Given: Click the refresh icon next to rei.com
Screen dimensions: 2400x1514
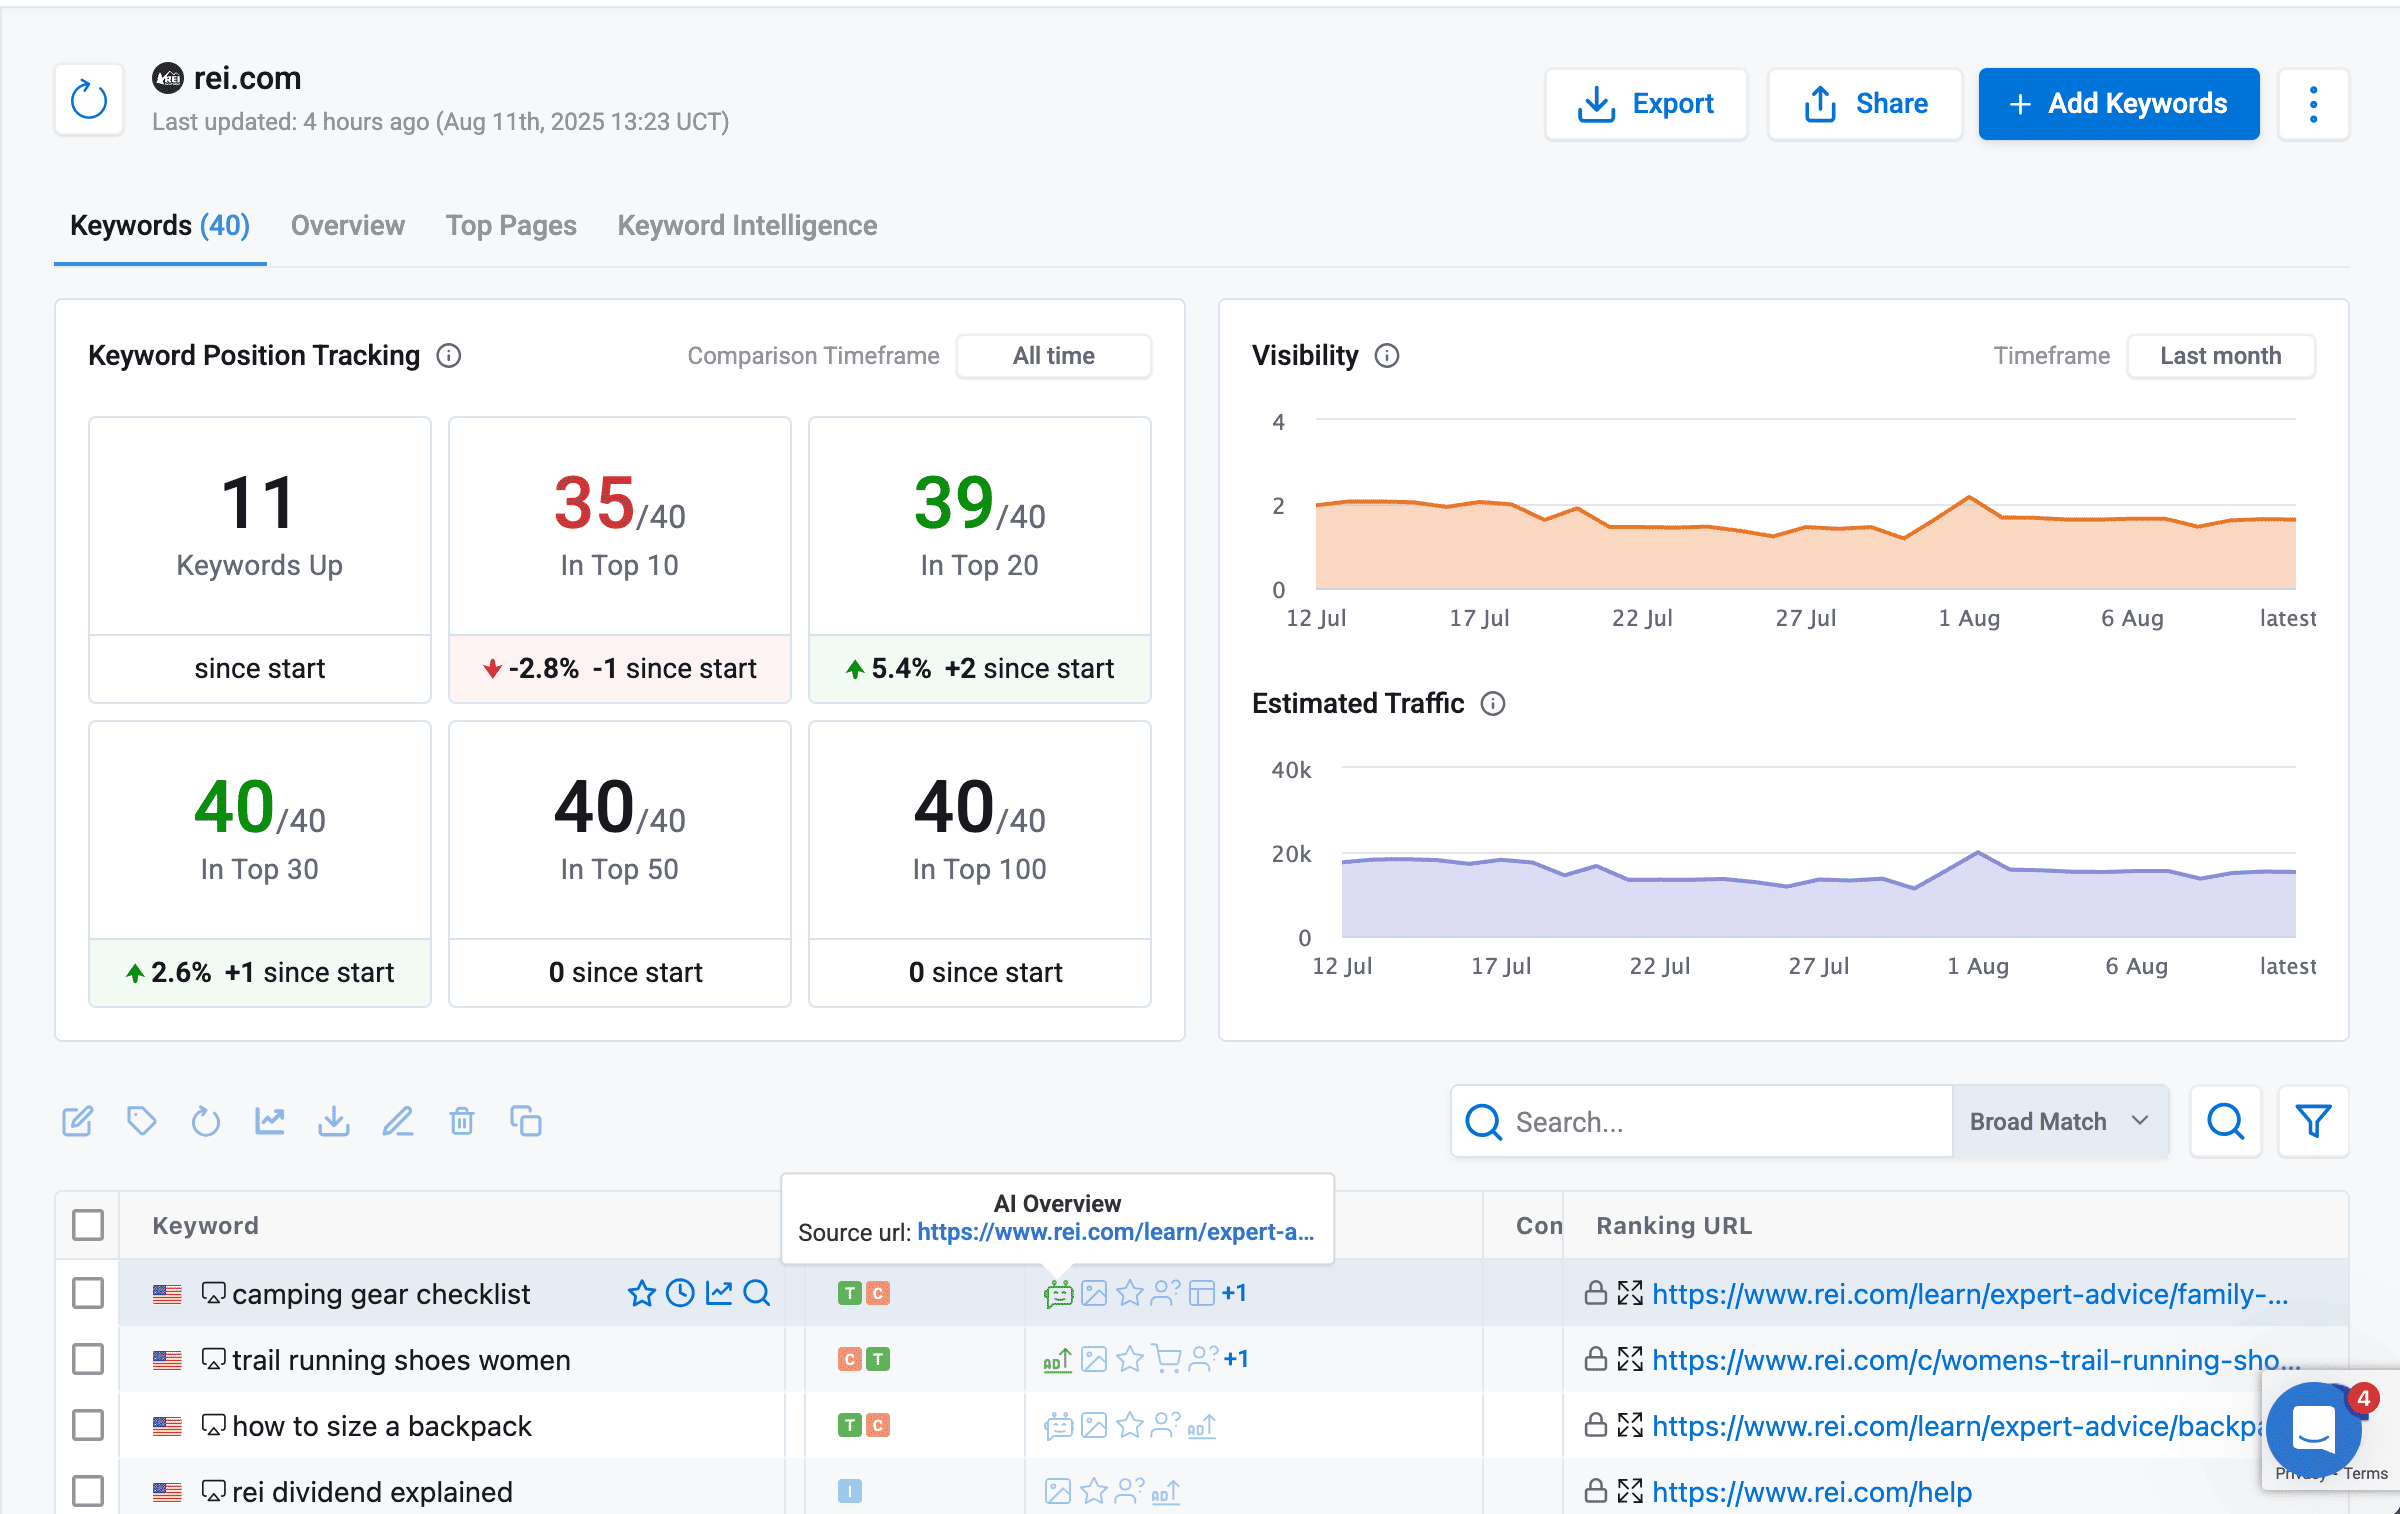Looking at the screenshot, I should pos(89,100).
